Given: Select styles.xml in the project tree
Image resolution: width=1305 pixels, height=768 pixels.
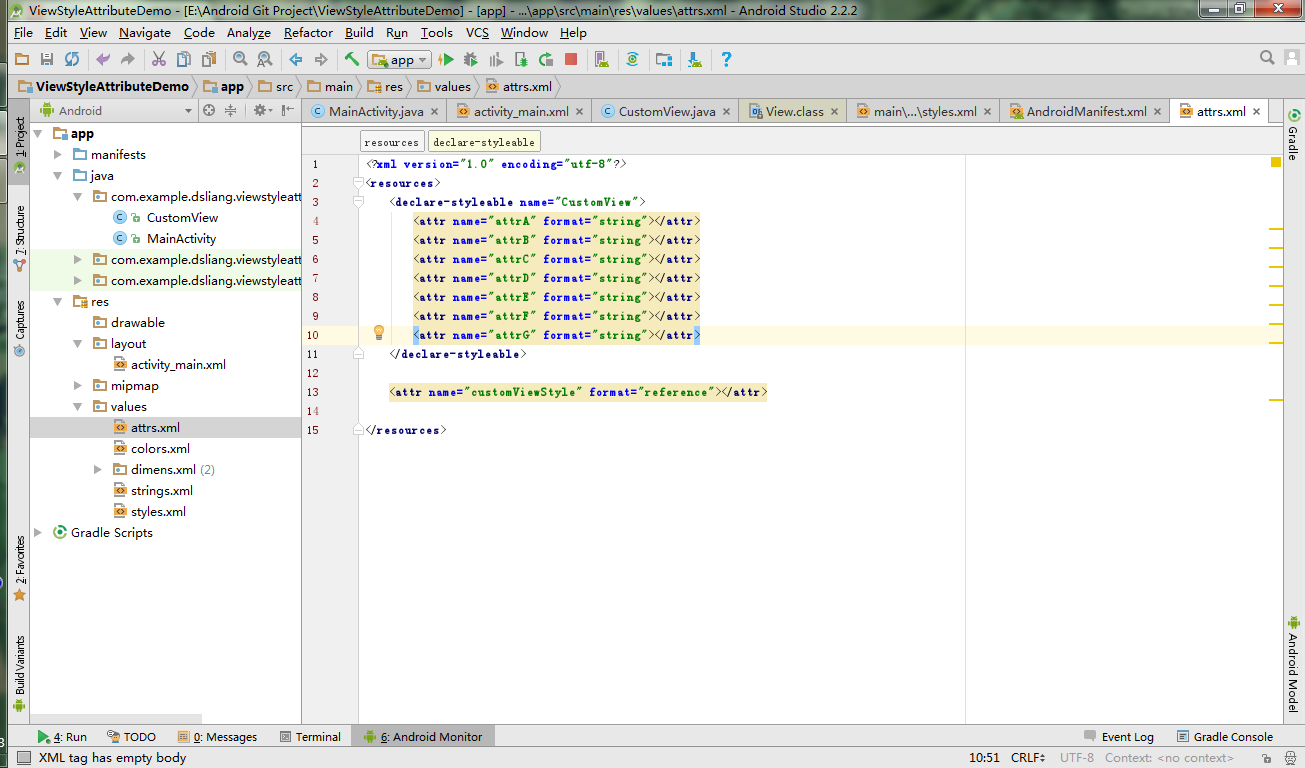Looking at the screenshot, I should tap(158, 511).
